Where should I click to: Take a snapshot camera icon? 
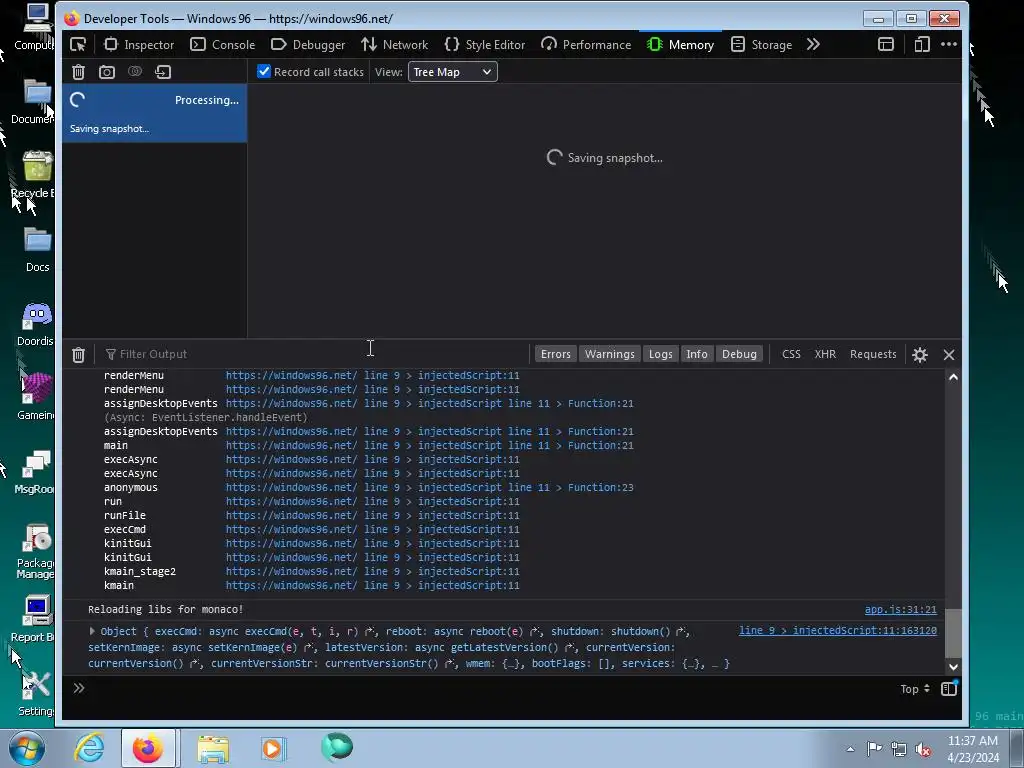coord(107,72)
